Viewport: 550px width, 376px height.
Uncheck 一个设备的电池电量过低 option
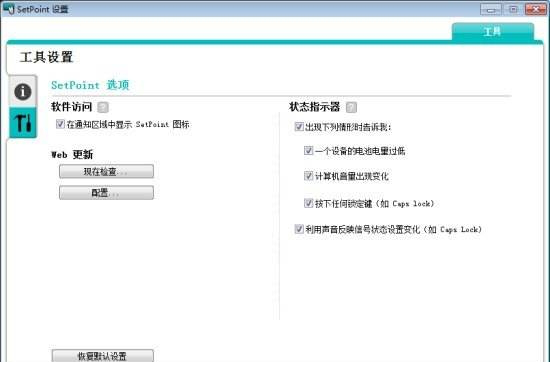pos(308,150)
